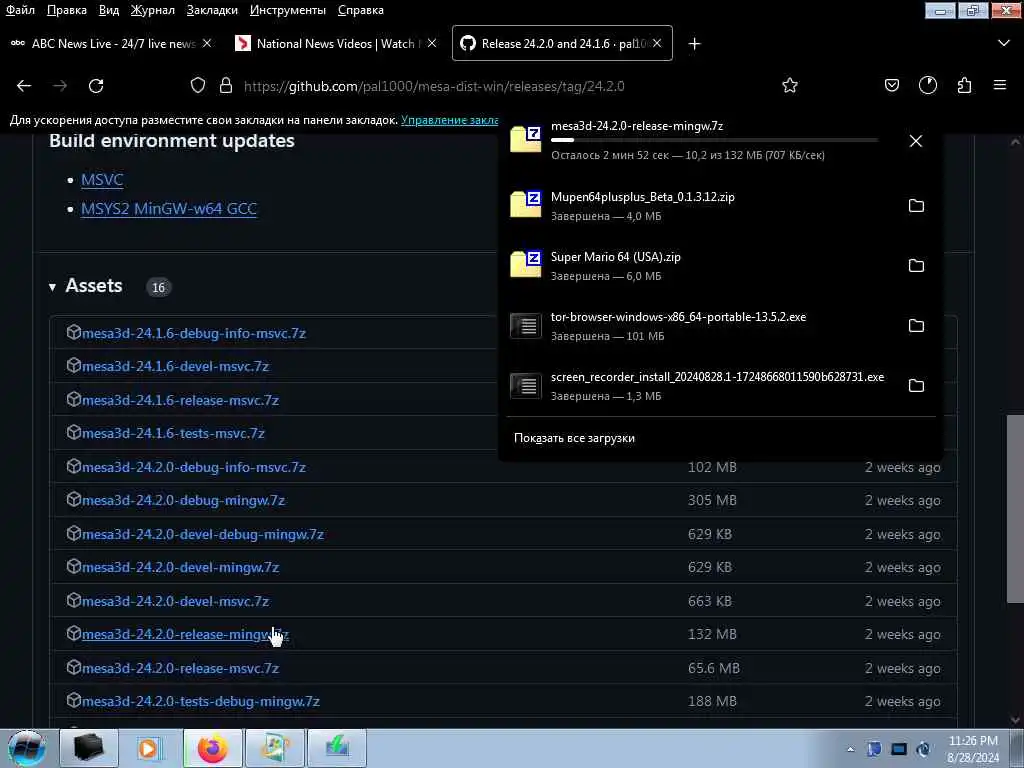Expand the list all tabs chevron

click(1004, 44)
